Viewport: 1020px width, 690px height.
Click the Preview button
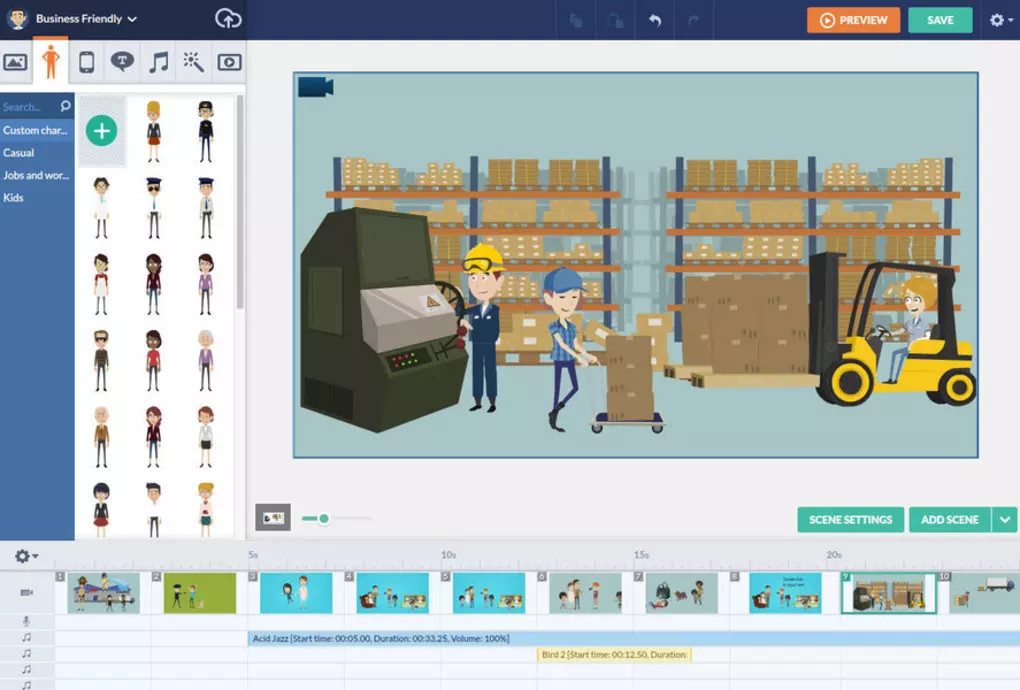click(853, 20)
